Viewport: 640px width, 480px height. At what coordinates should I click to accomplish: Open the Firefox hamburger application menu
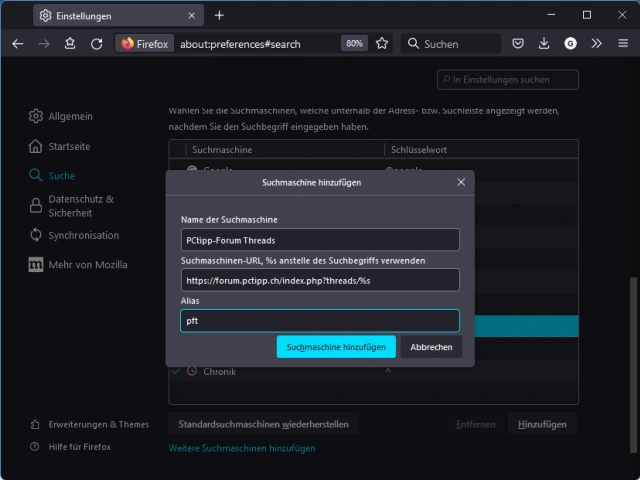coord(622,44)
